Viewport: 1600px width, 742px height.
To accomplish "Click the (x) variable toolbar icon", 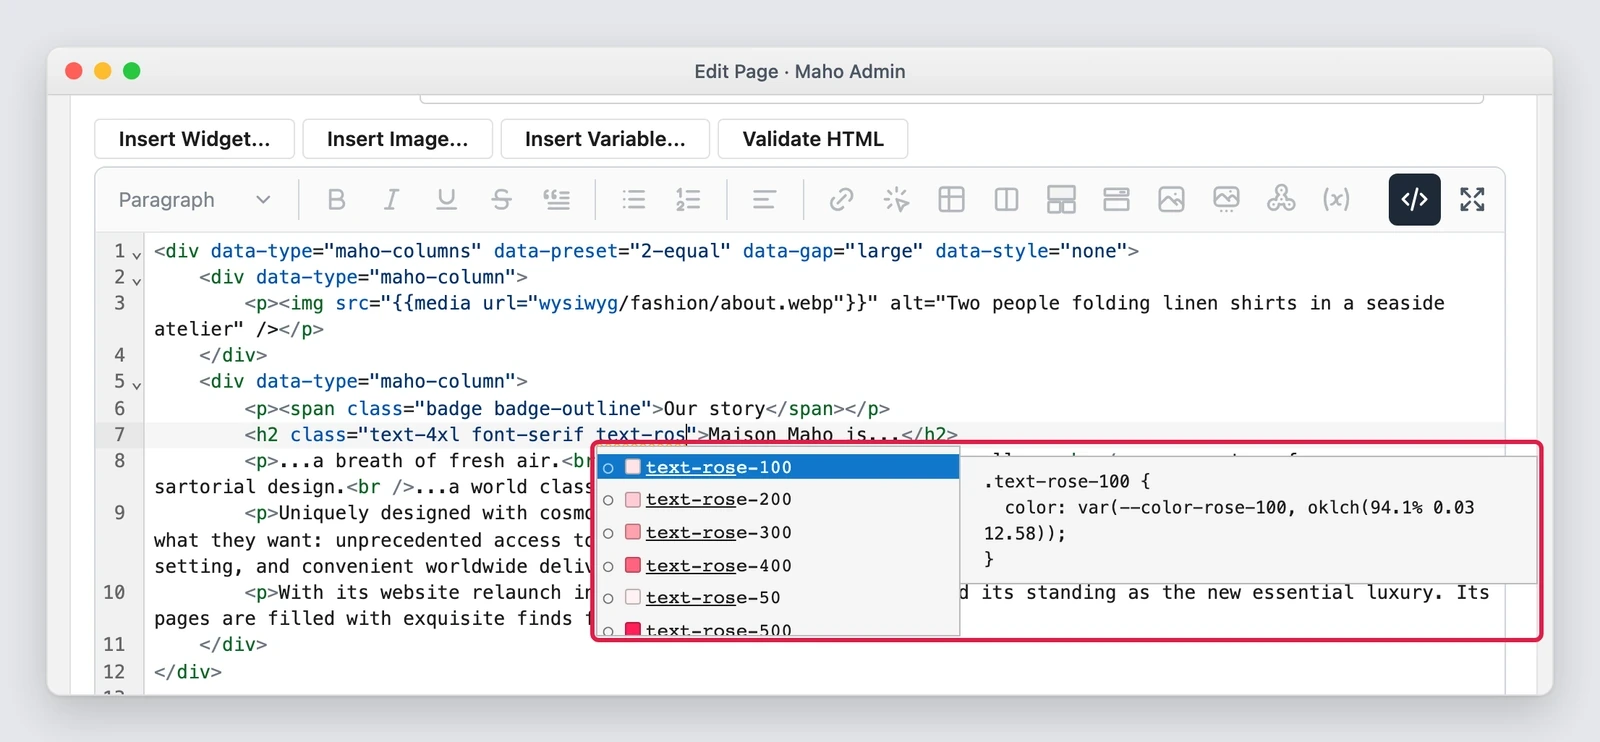I will point(1336,200).
